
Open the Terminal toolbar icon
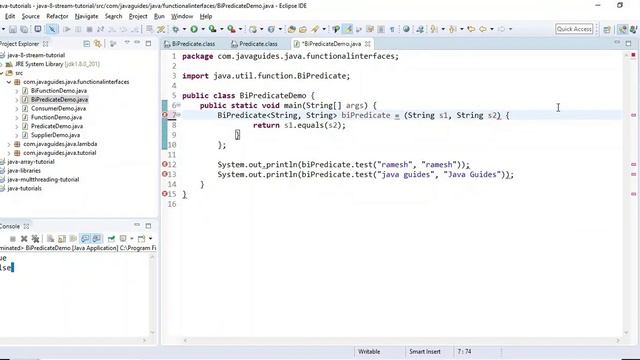pos(38,29)
